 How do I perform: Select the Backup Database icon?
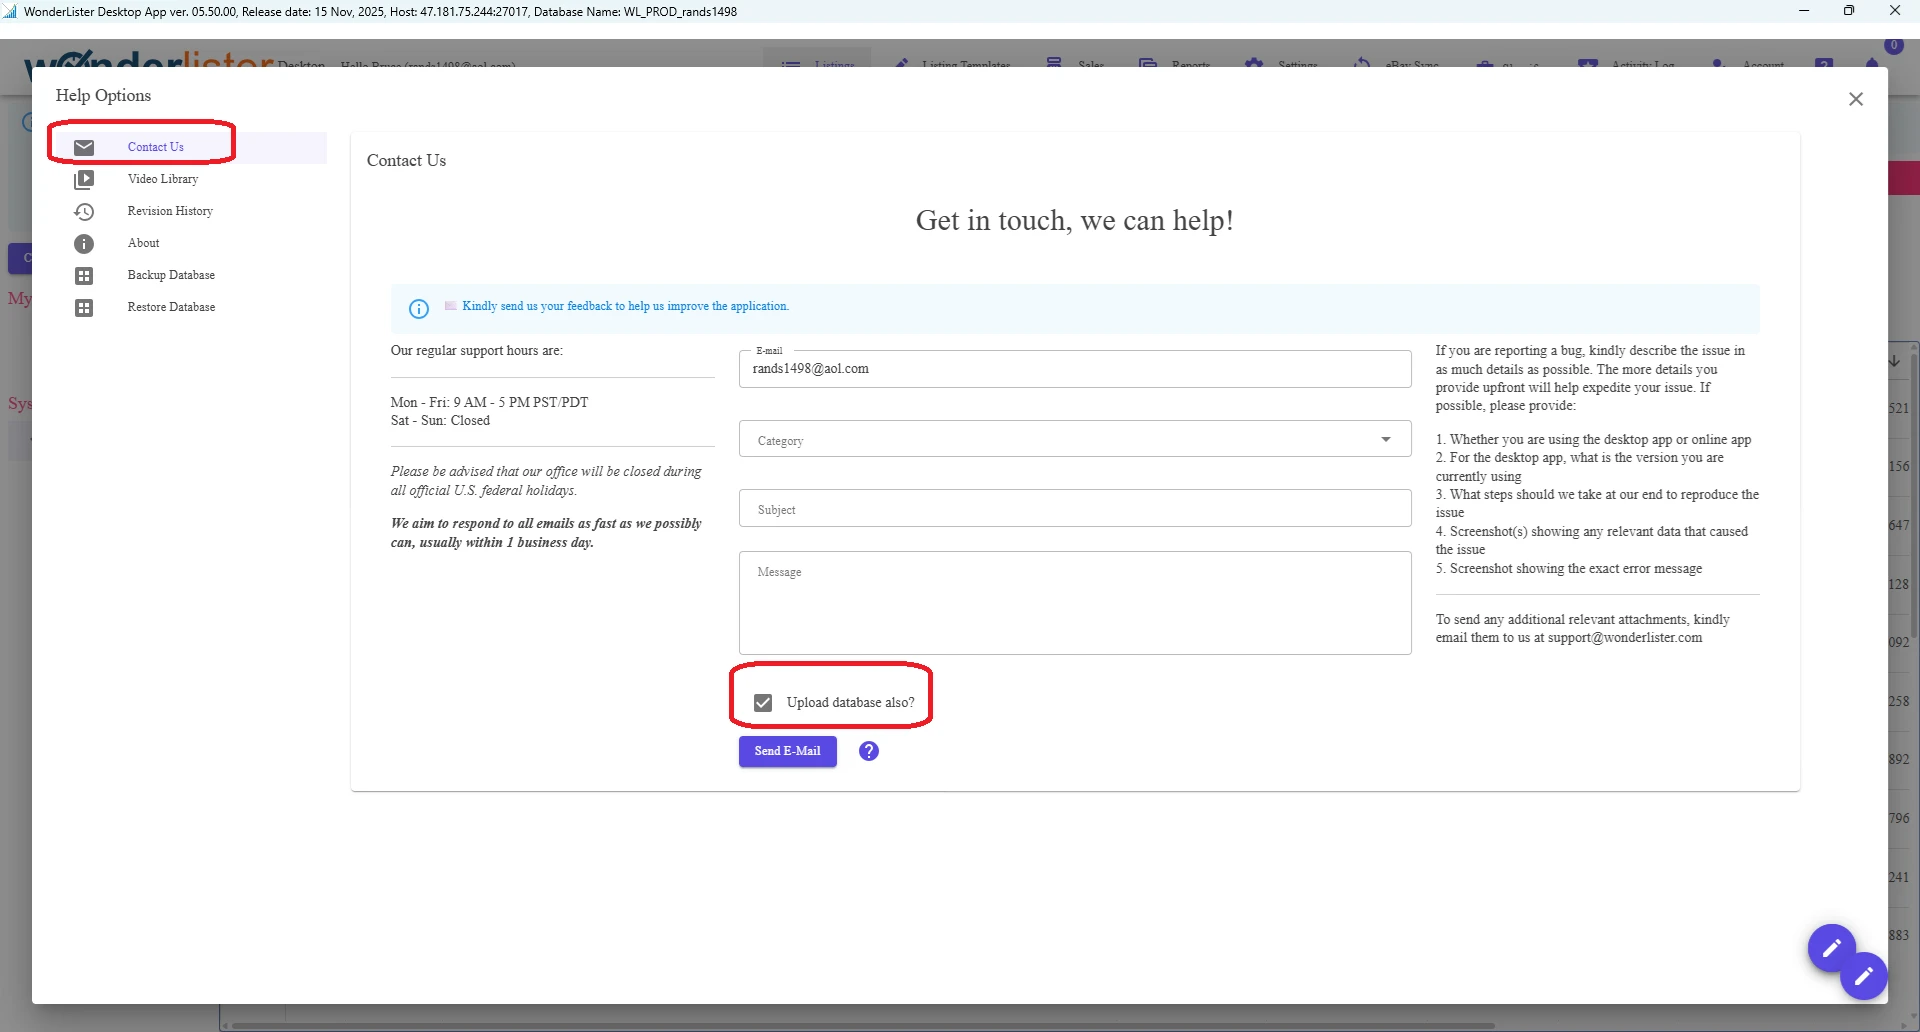84,275
